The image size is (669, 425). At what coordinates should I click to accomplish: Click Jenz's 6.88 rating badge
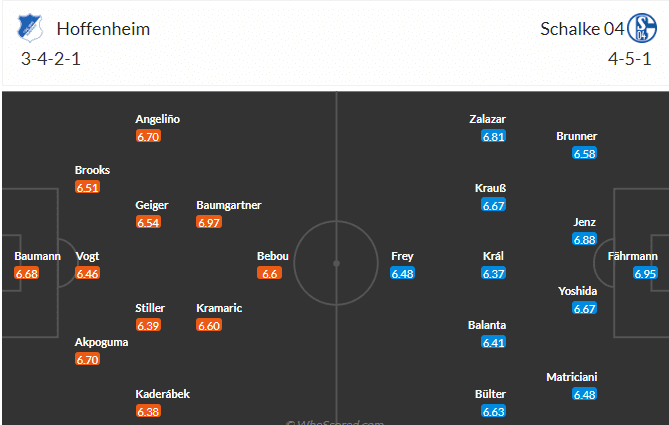tap(585, 239)
